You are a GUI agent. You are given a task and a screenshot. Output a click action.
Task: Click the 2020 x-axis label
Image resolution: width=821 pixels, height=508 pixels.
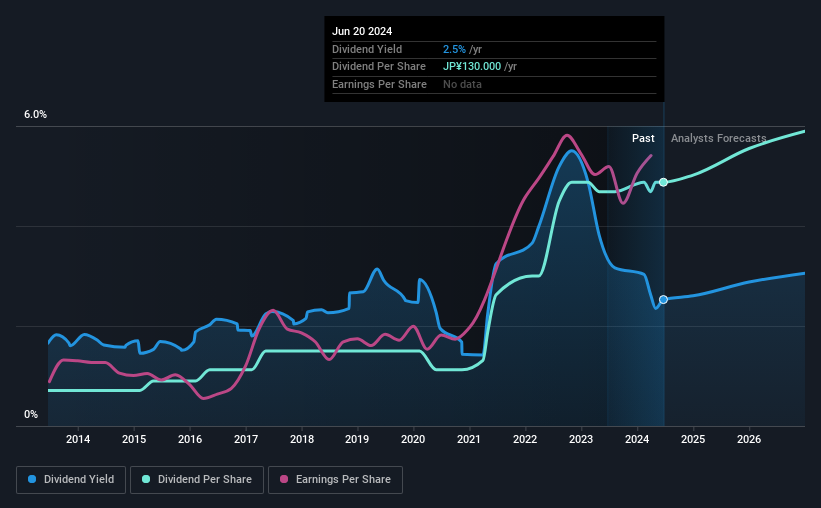click(413, 439)
